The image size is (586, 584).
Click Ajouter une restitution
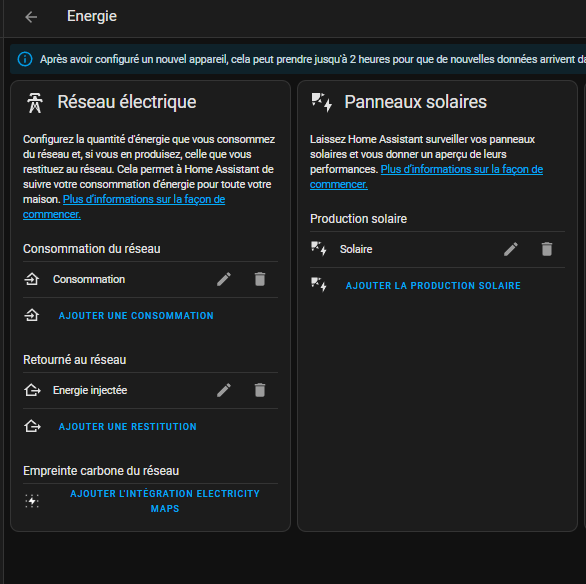click(127, 426)
